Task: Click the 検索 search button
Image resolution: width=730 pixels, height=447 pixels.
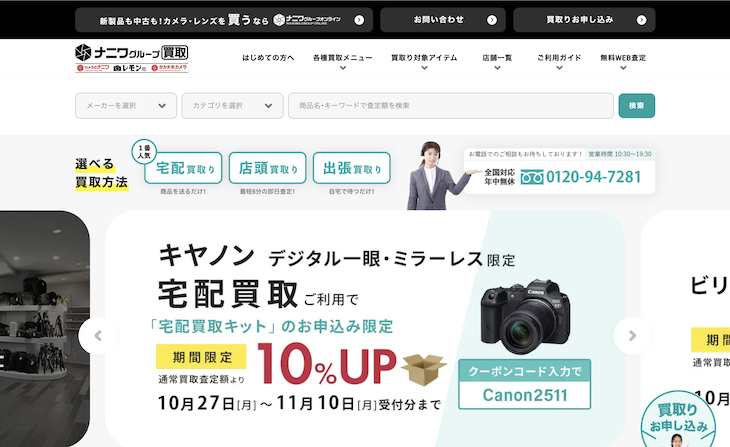Action: (636, 106)
